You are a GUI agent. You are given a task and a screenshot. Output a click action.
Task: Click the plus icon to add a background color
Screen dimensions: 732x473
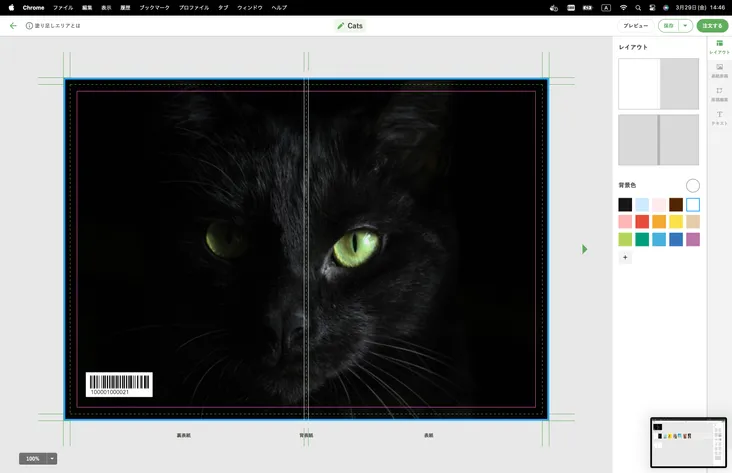pyautogui.click(x=625, y=257)
